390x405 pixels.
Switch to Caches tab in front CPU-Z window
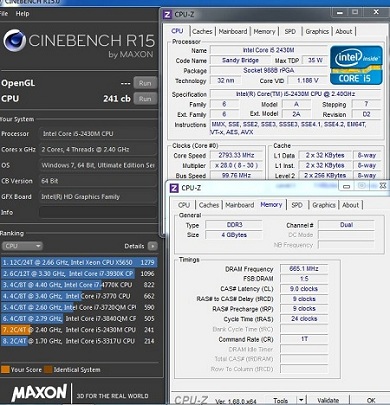[209, 205]
